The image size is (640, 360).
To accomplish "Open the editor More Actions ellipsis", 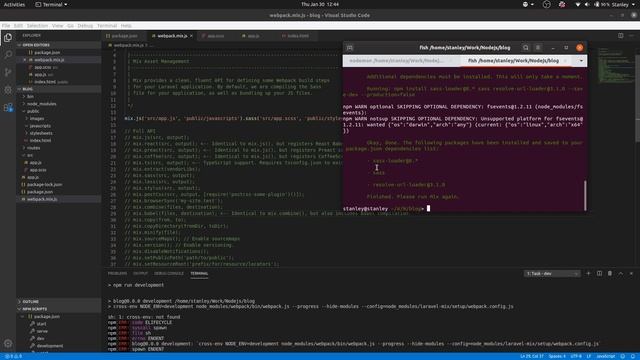I will [631, 36].
